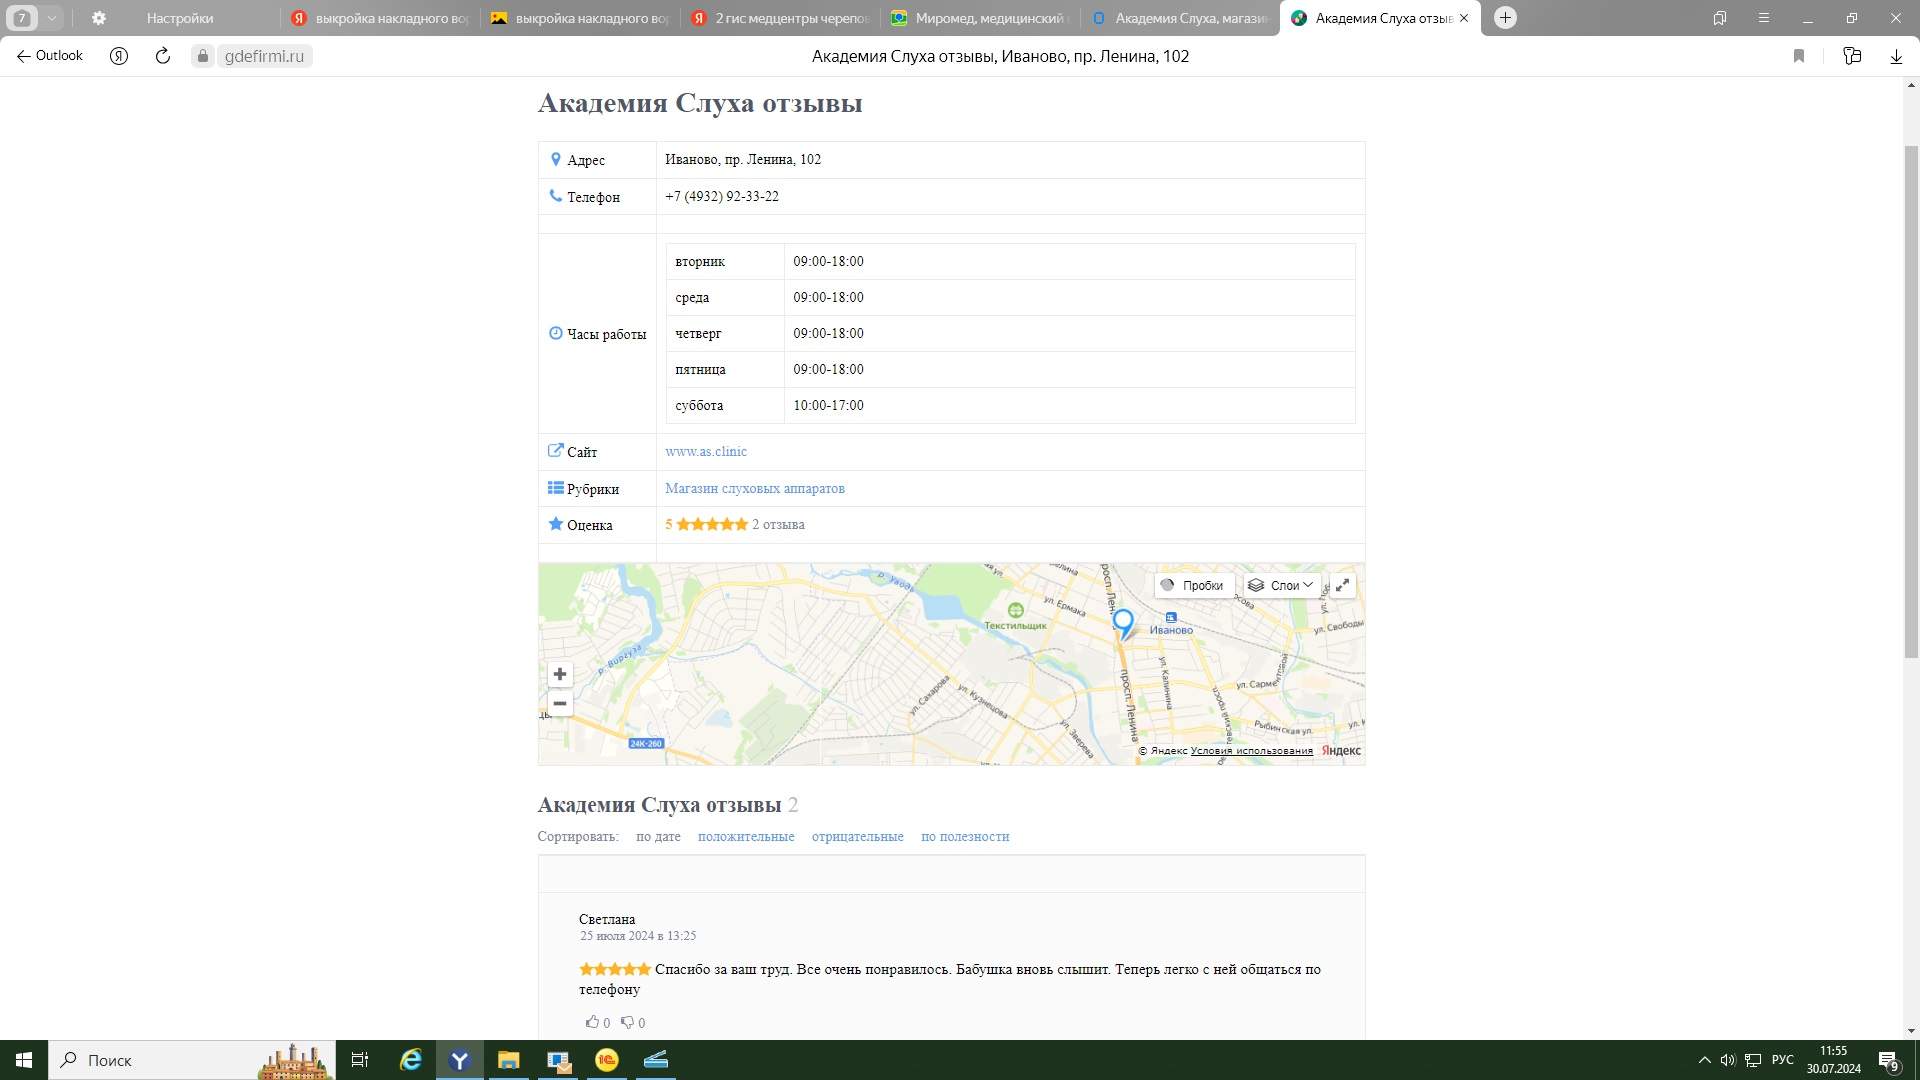Sort reviews by положительные
Viewport: 1920px width, 1080px height.
point(746,836)
